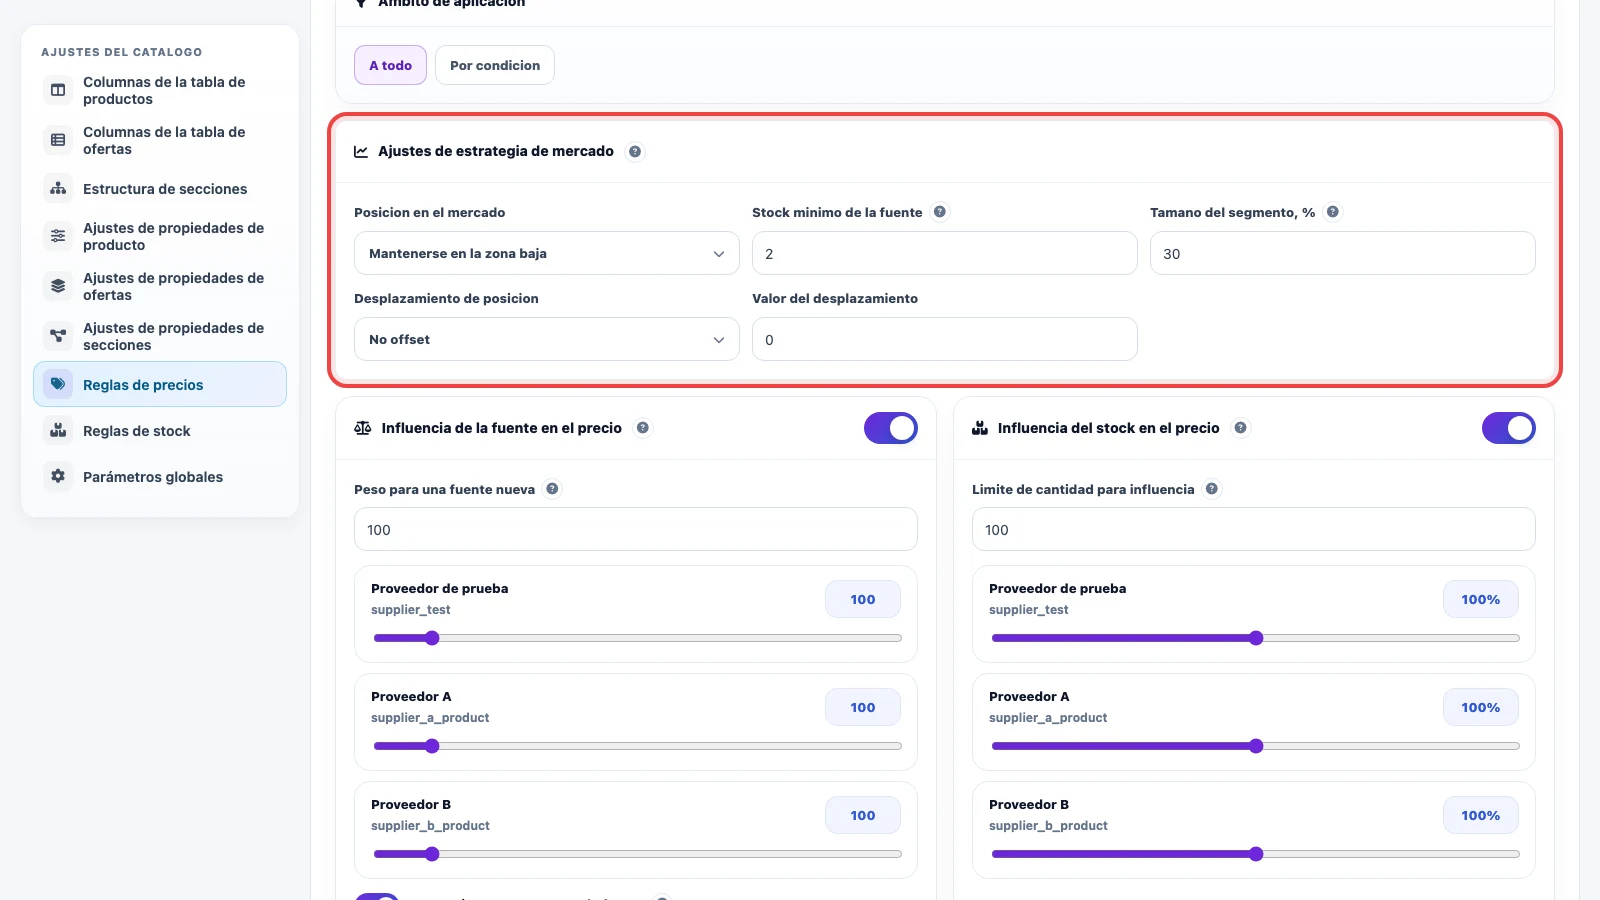Select the A todo scope option
The image size is (1600, 900).
(390, 65)
